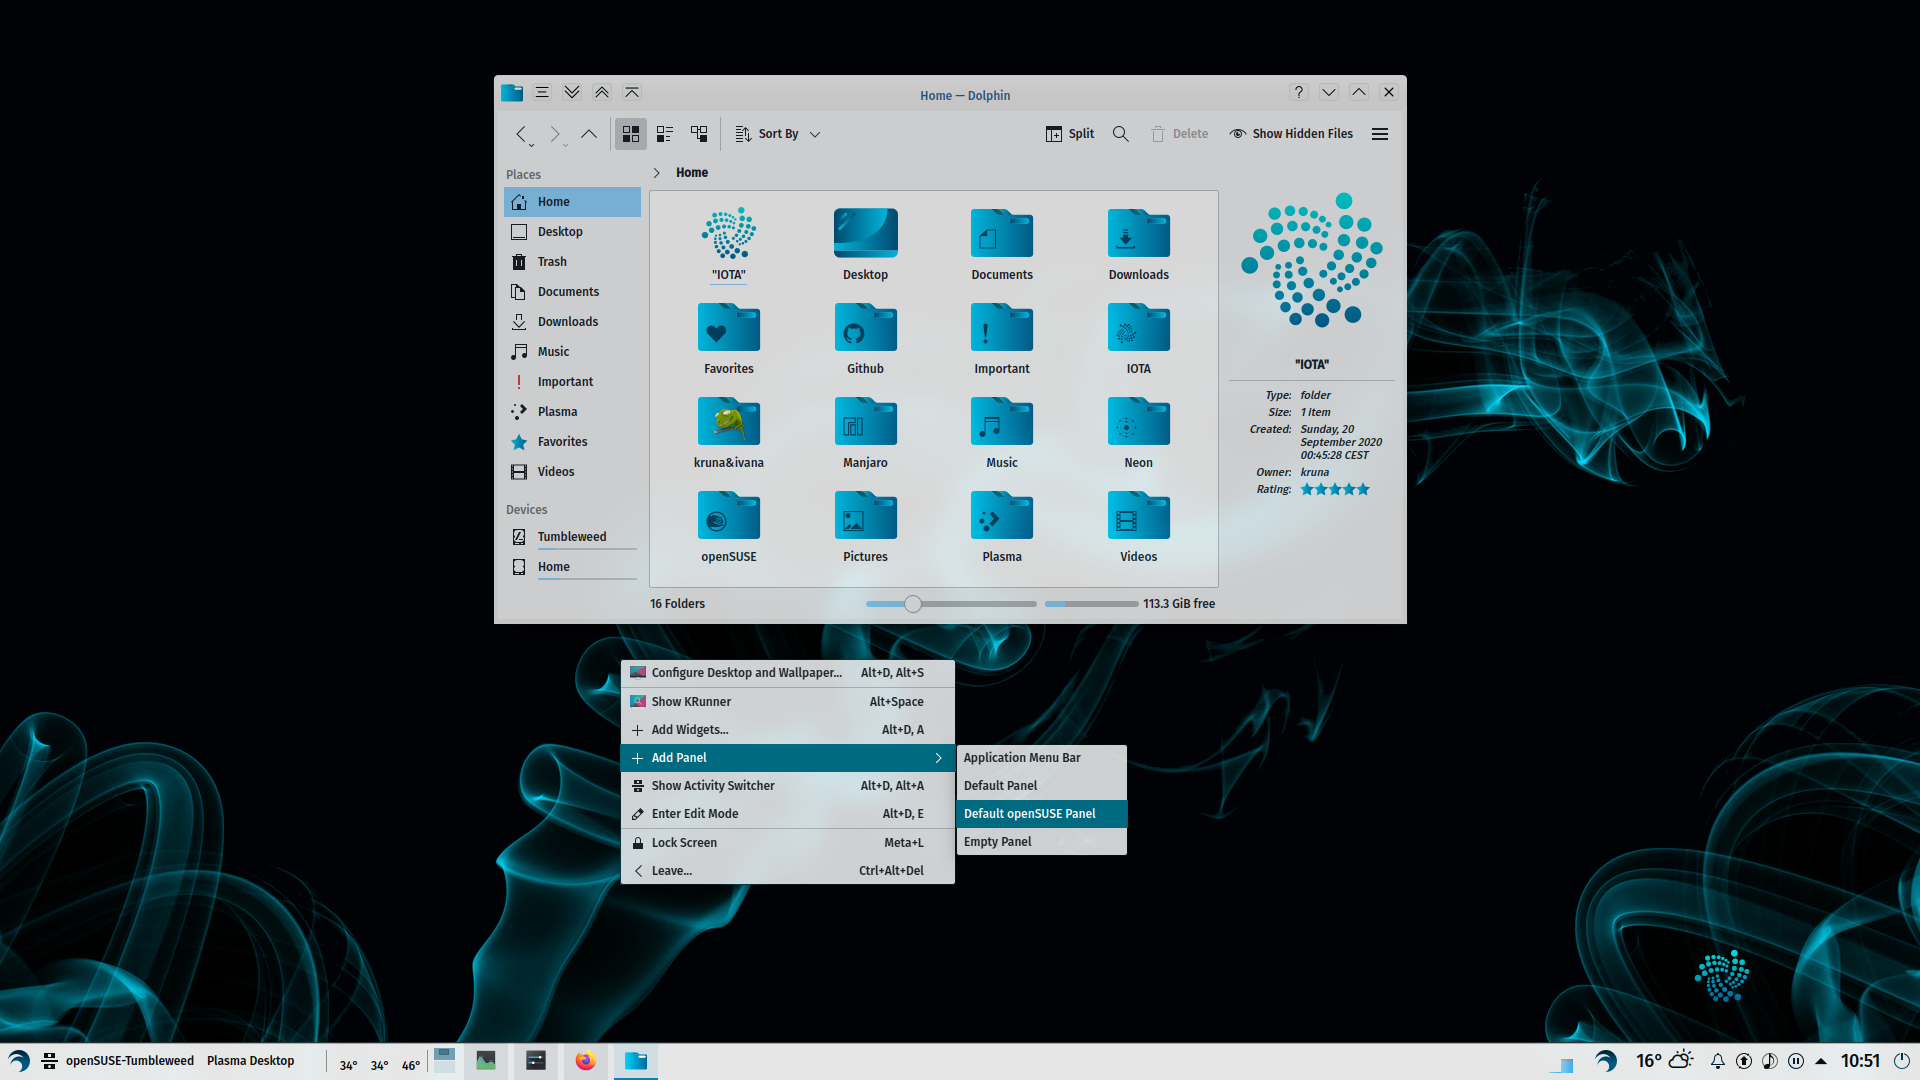Click the titlebar keep-below double chevron
This screenshot has width=1920, height=1080.
pyautogui.click(x=572, y=92)
